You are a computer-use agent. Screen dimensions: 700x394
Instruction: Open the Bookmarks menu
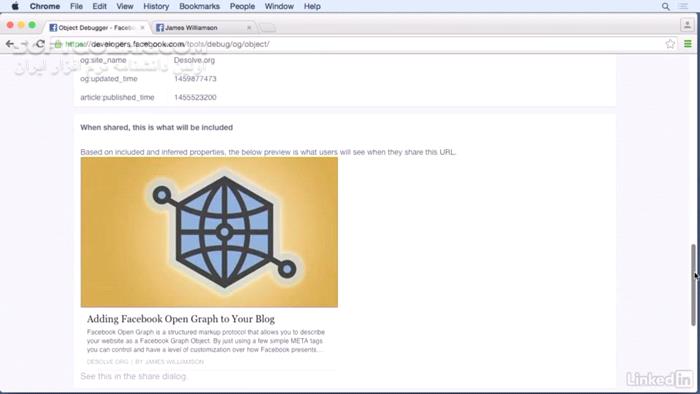point(199,6)
